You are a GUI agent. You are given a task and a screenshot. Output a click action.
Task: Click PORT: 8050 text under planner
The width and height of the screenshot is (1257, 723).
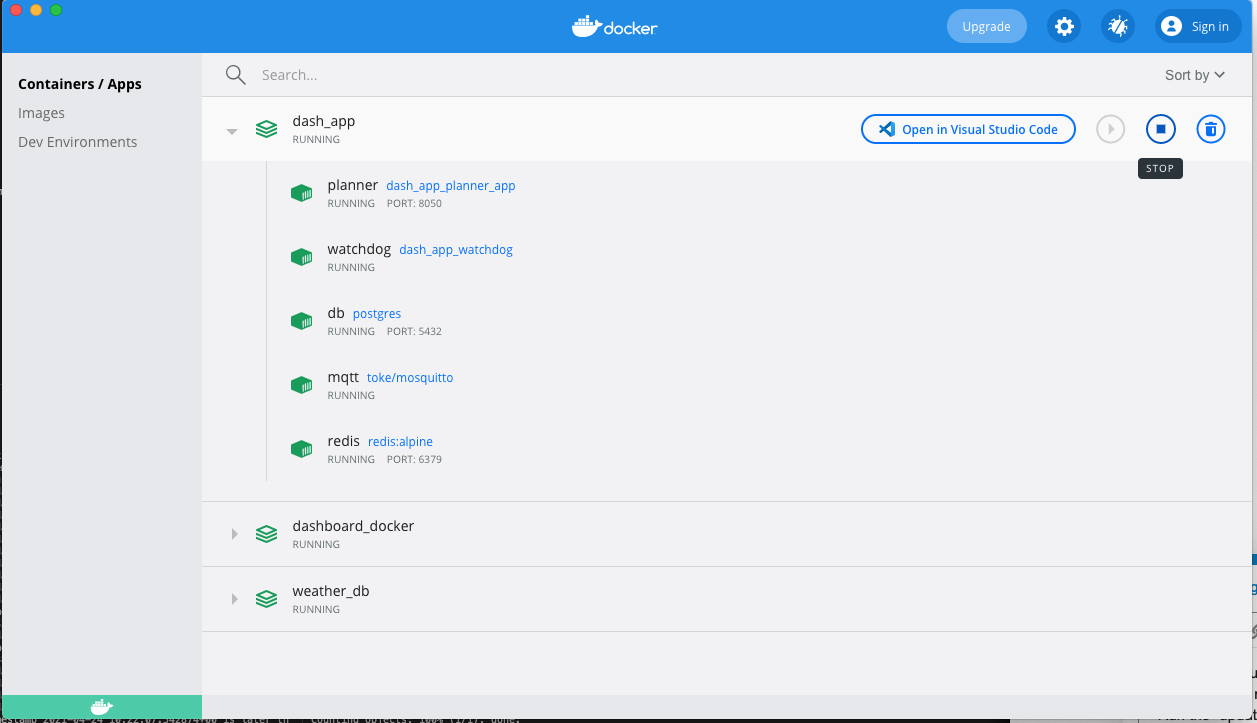tap(414, 204)
